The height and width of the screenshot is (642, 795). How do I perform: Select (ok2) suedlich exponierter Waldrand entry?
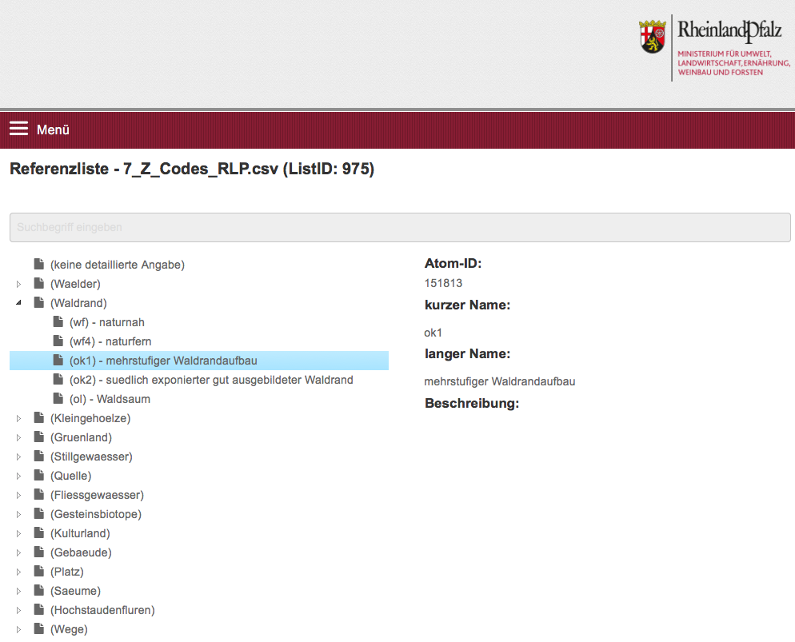pos(211,380)
